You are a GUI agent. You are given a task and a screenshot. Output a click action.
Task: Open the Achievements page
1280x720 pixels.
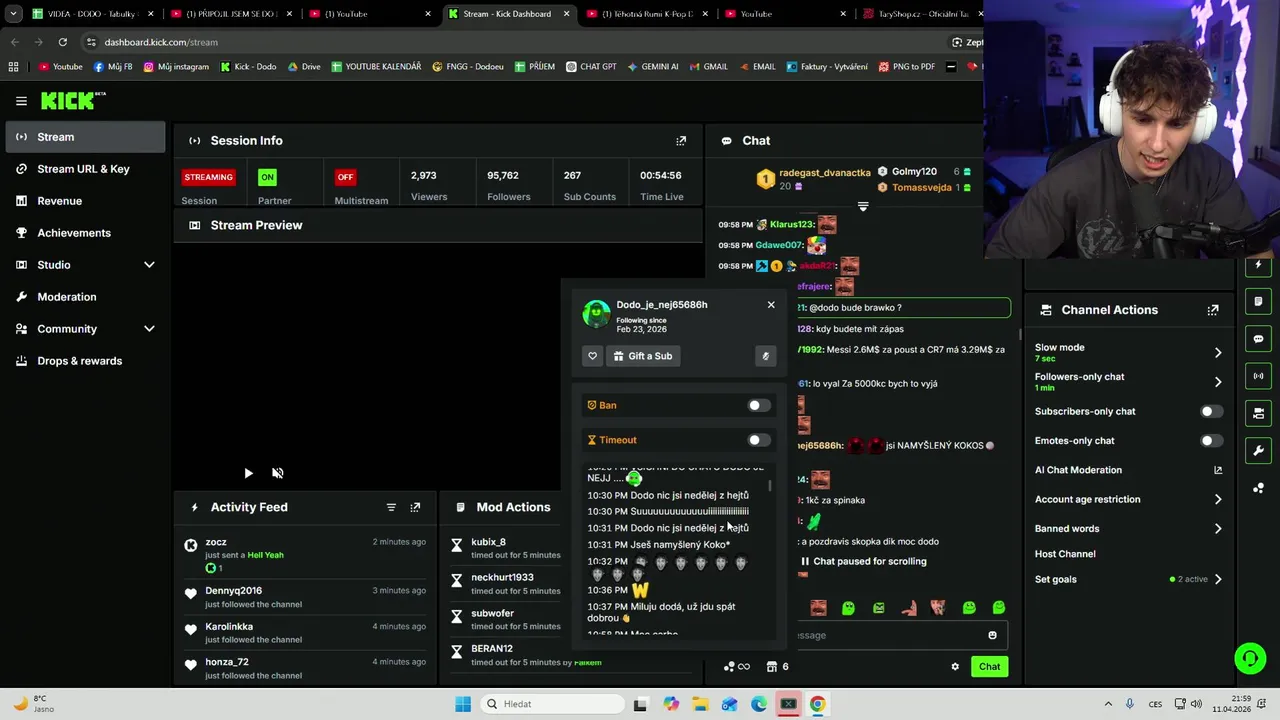(x=86, y=233)
